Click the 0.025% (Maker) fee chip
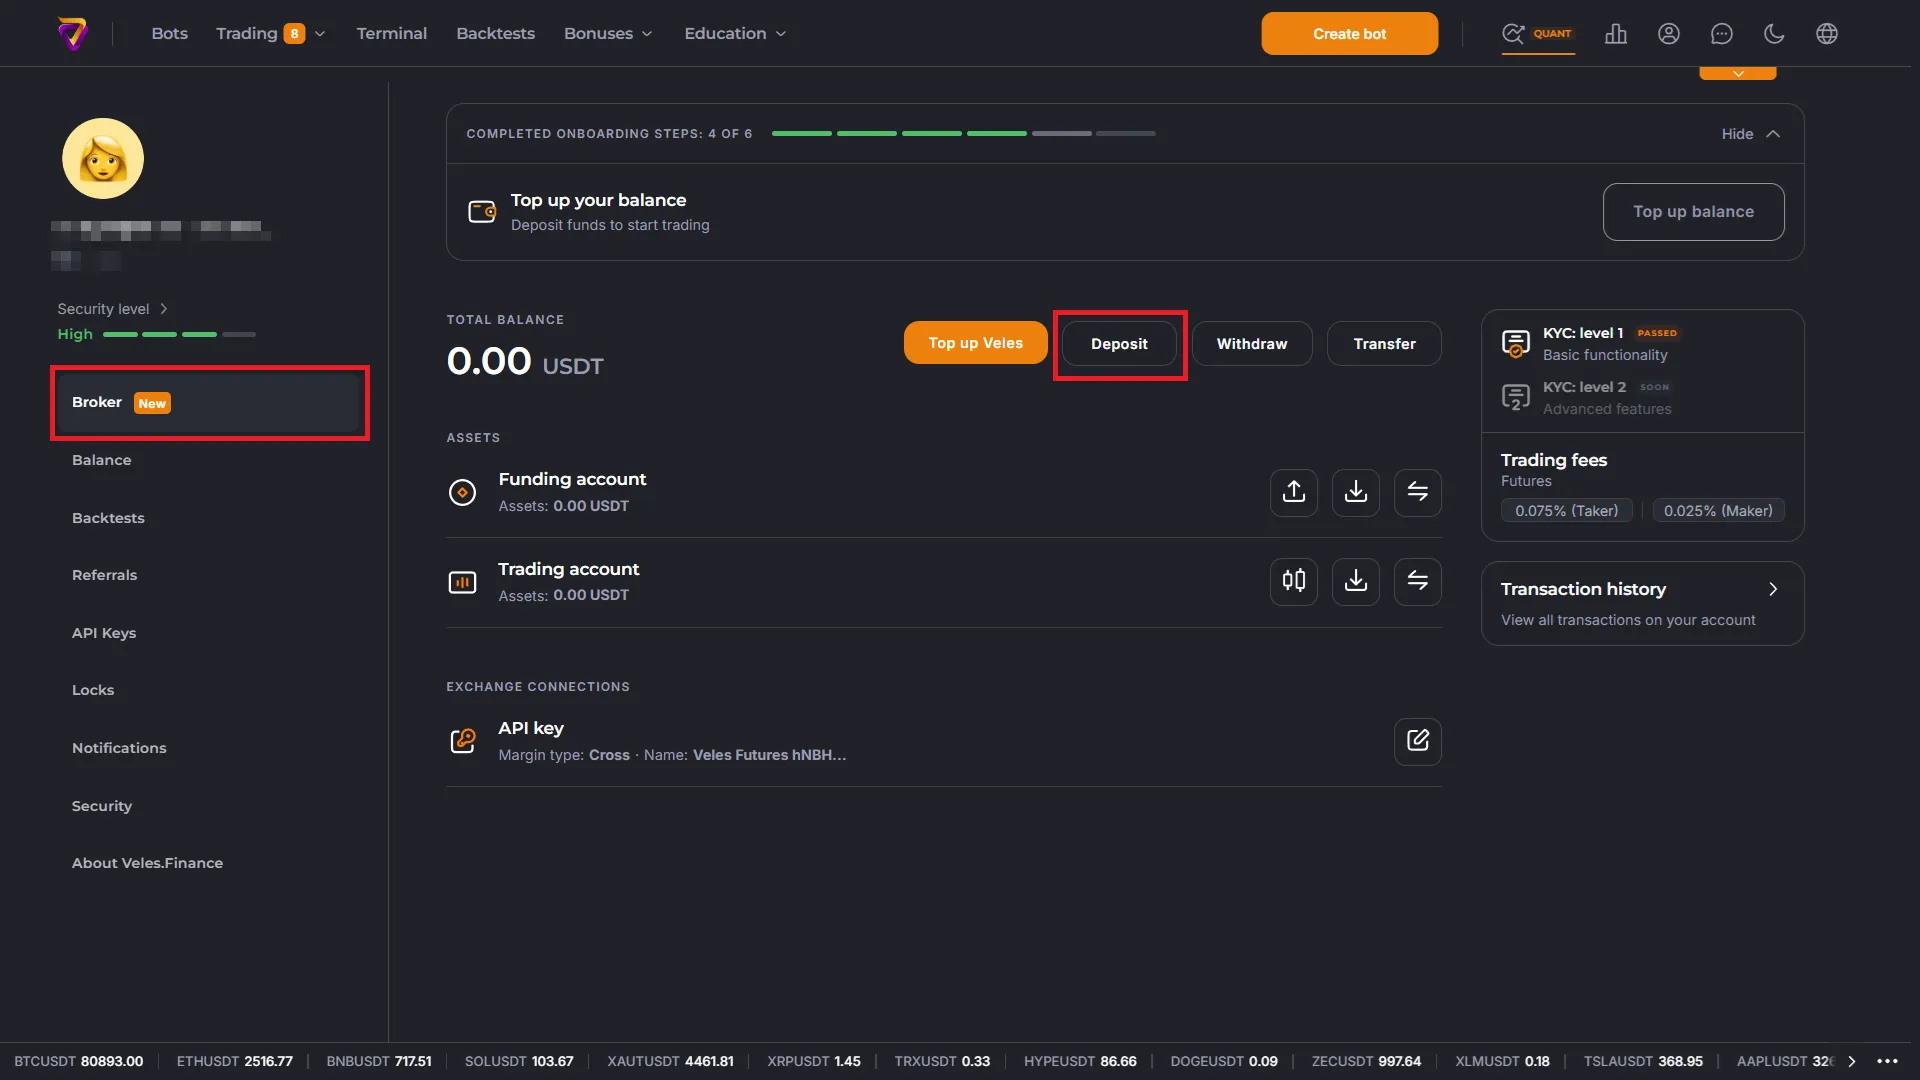This screenshot has width=1920, height=1080. tap(1718, 511)
